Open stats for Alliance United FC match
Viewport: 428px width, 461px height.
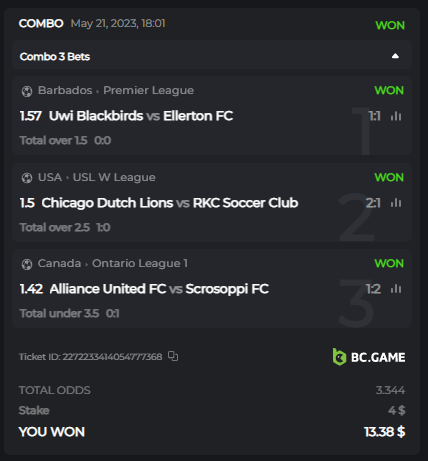coord(396,289)
